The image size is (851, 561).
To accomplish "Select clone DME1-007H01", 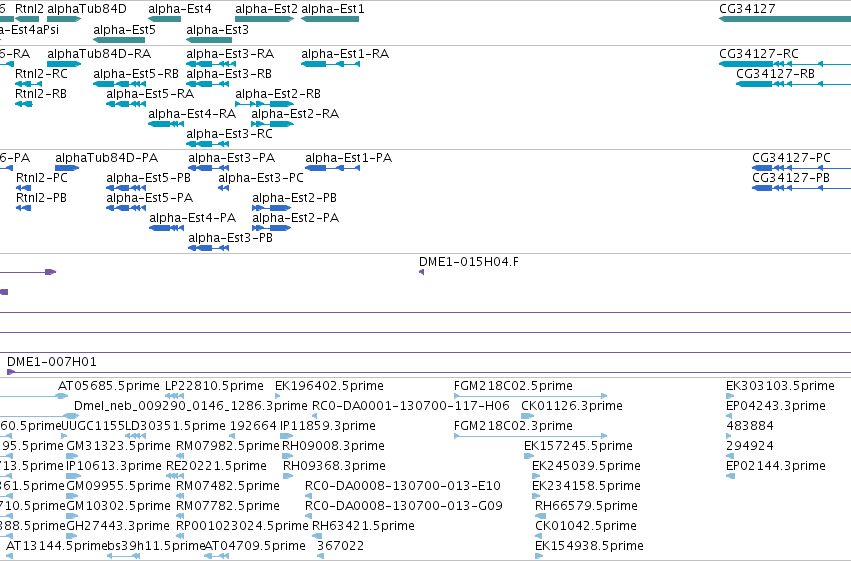I will pyautogui.click(x=52, y=362).
